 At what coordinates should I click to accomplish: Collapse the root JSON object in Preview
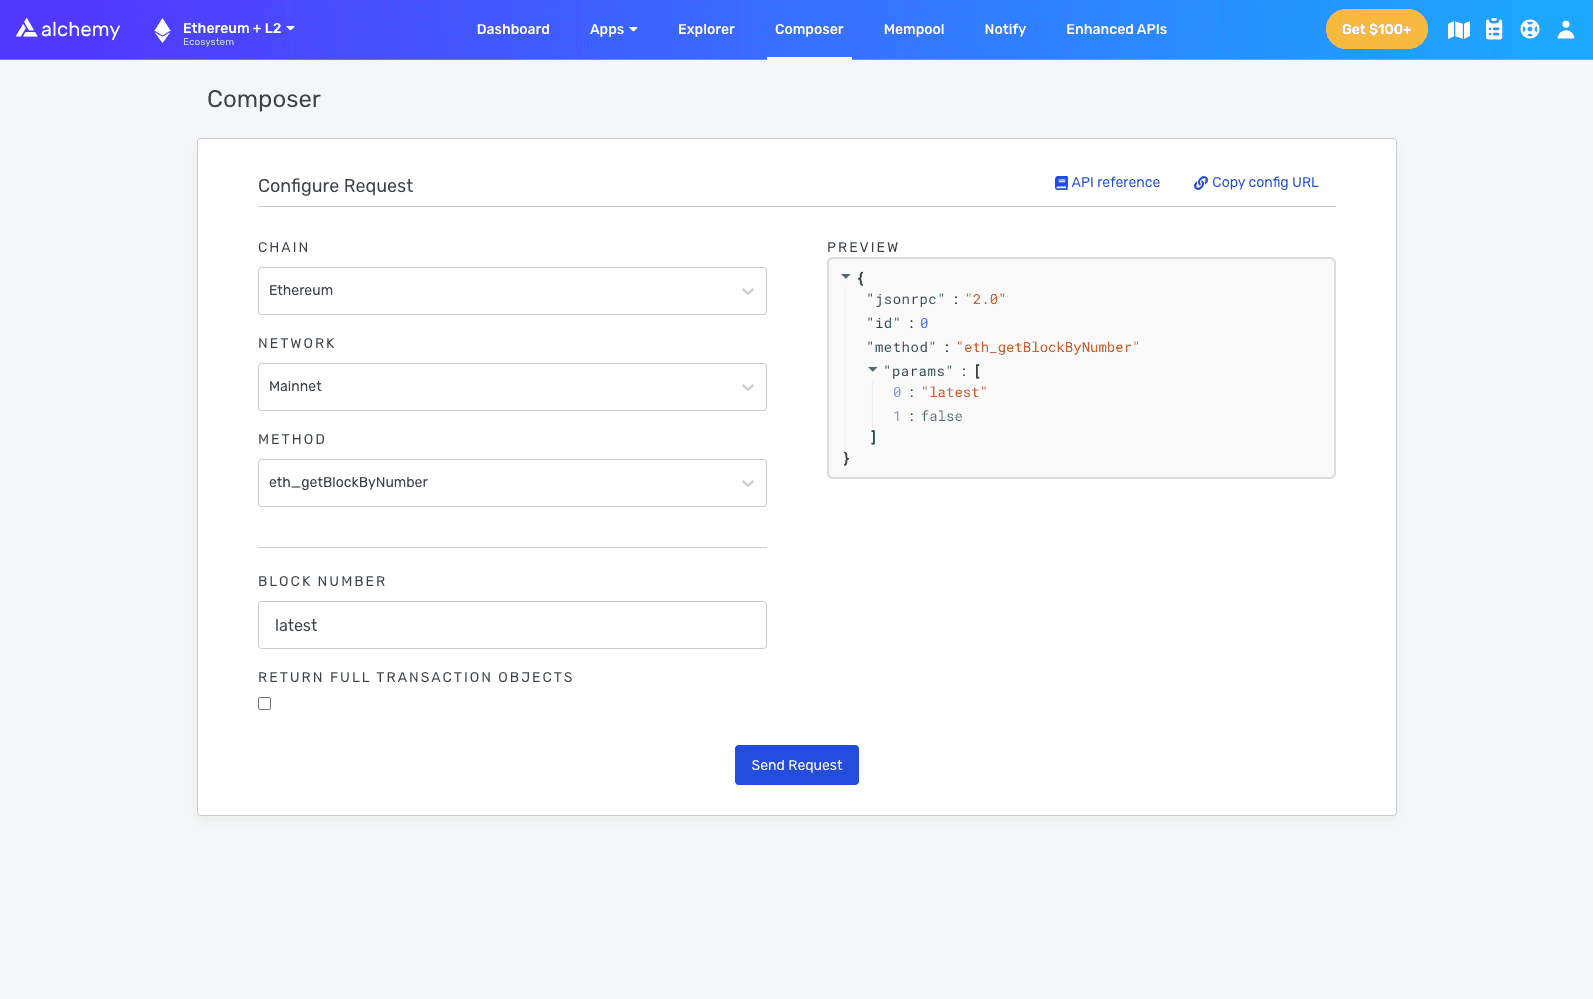pos(846,277)
